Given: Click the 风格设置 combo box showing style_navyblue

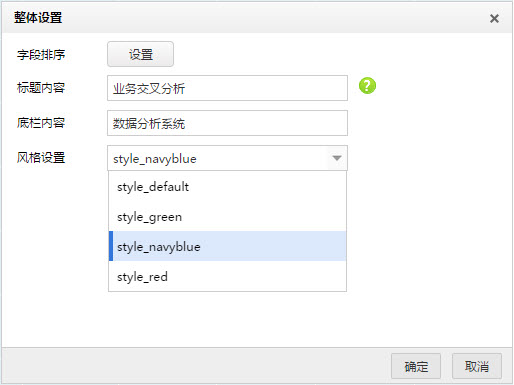Looking at the screenshot, I should coord(227,158).
